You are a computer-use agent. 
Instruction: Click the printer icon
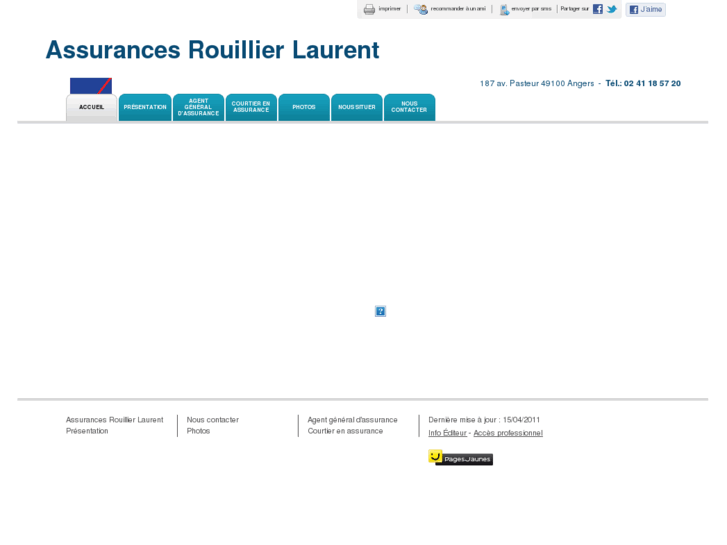[x=369, y=9]
